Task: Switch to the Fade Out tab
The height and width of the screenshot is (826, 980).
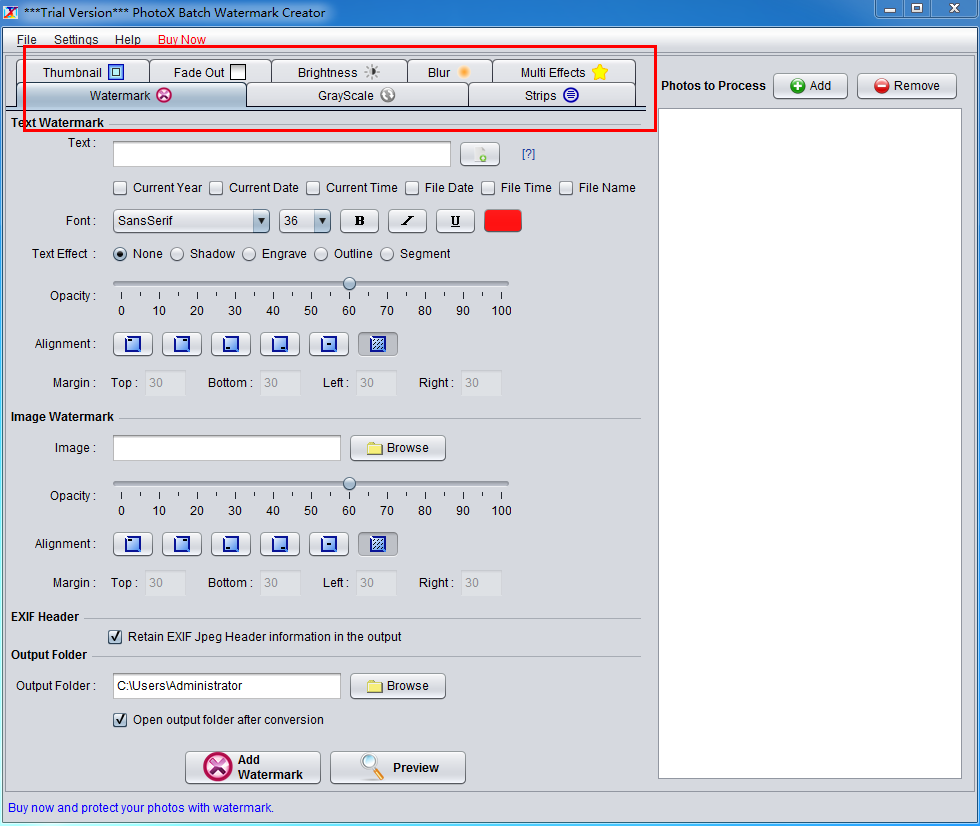Action: 210,72
